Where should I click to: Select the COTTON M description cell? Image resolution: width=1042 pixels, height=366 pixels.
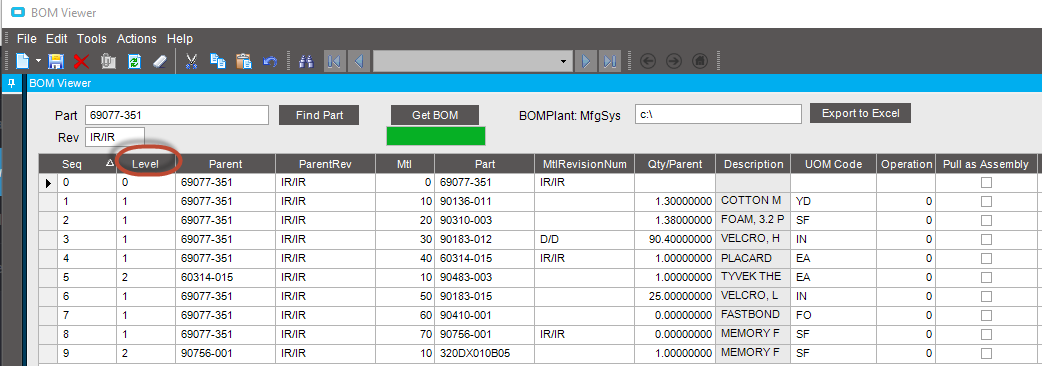click(753, 201)
